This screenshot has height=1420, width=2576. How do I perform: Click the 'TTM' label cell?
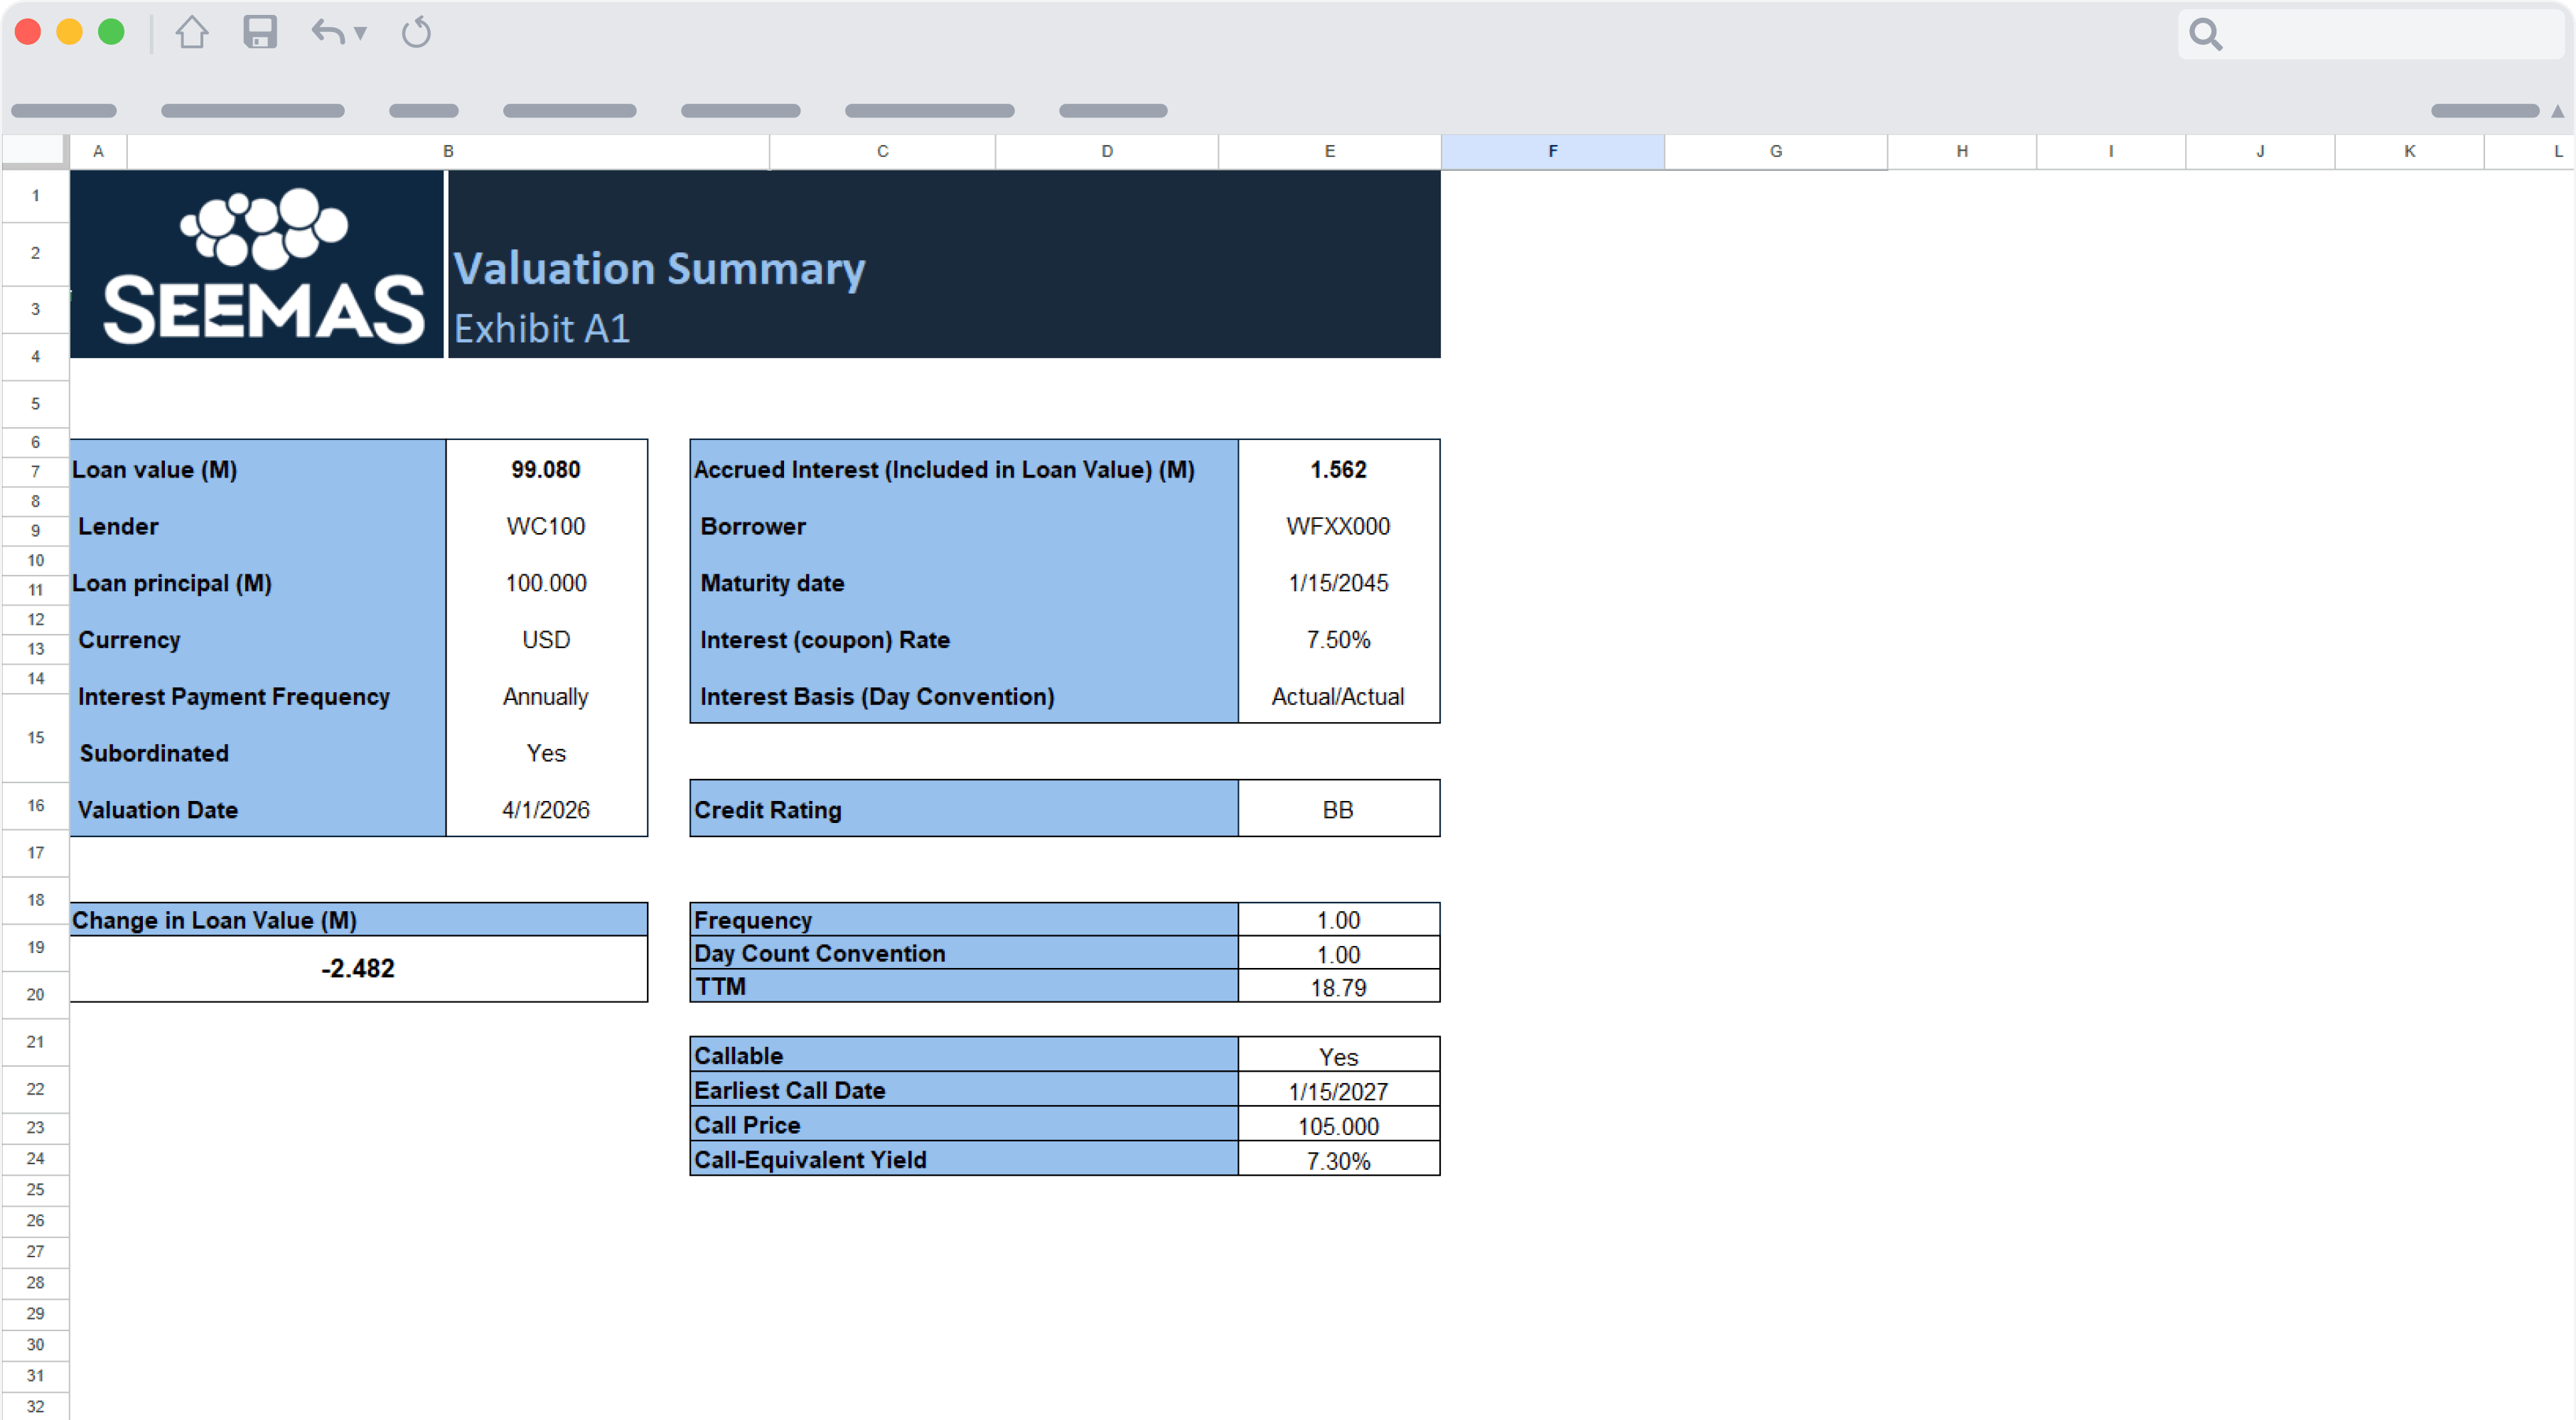(x=964, y=987)
